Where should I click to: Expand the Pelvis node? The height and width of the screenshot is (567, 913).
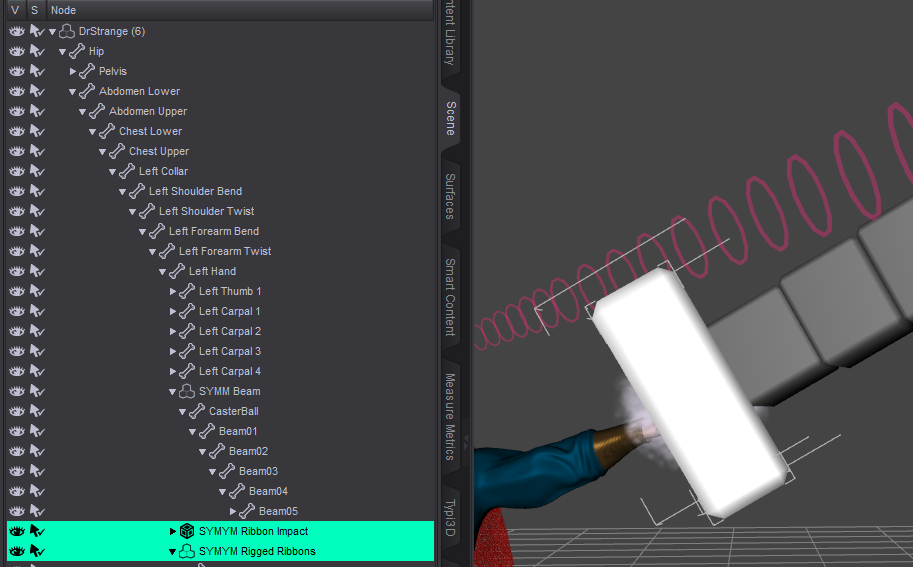pos(73,71)
